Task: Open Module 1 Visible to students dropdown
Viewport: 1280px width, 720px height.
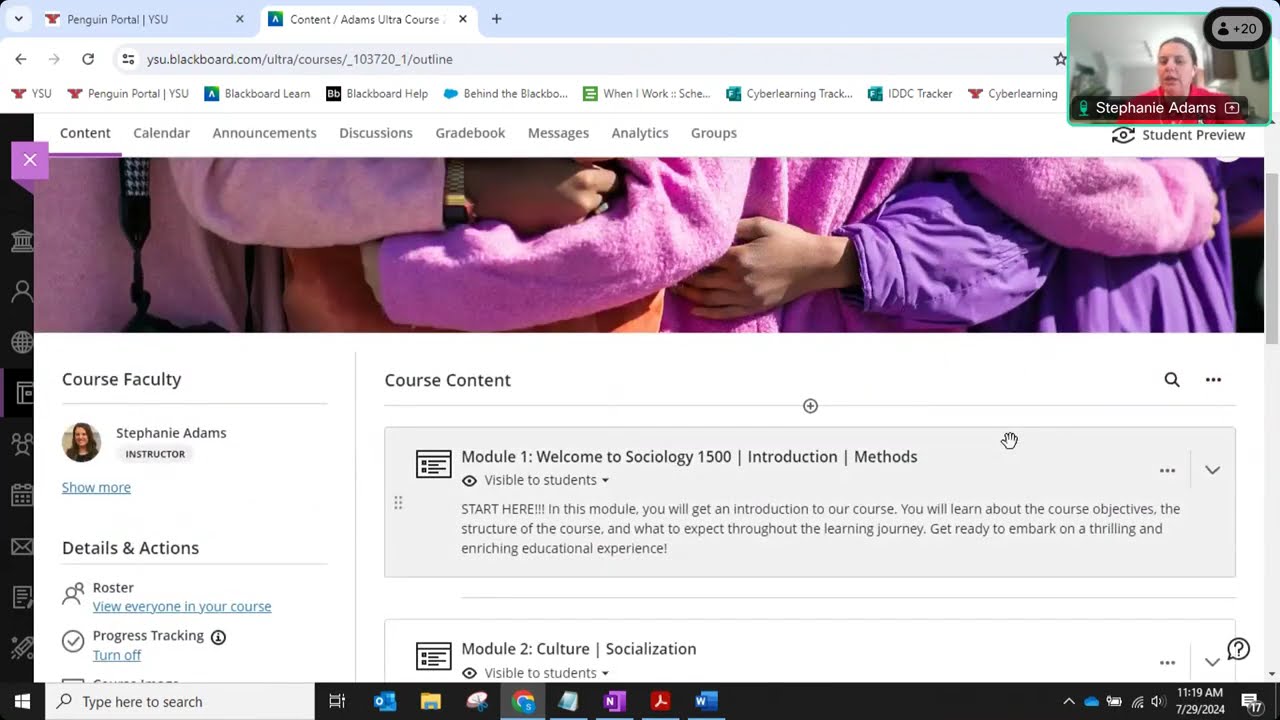Action: click(546, 480)
